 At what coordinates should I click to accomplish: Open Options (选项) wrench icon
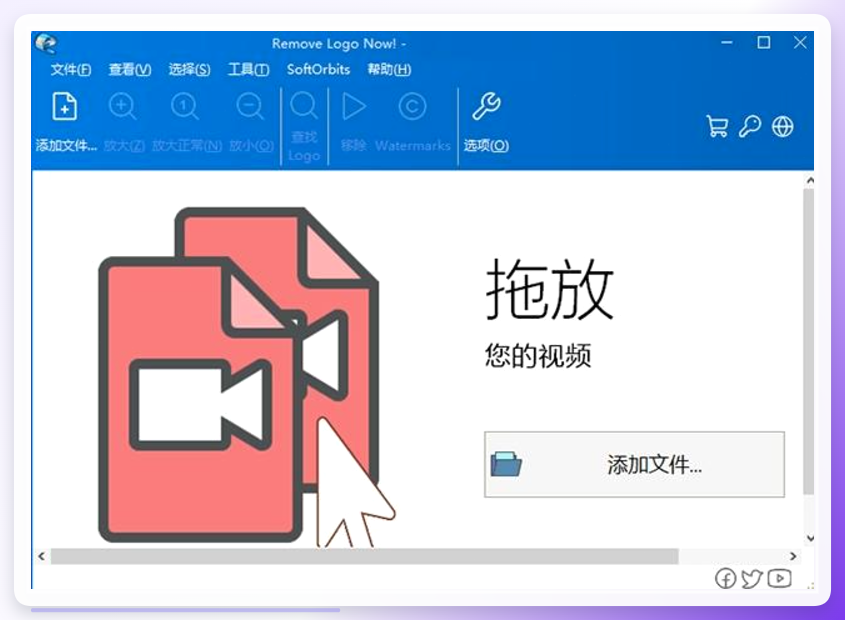(486, 106)
